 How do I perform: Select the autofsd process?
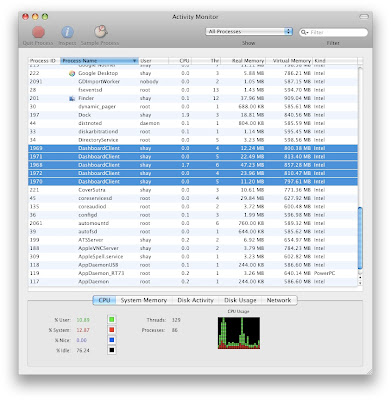193,232
